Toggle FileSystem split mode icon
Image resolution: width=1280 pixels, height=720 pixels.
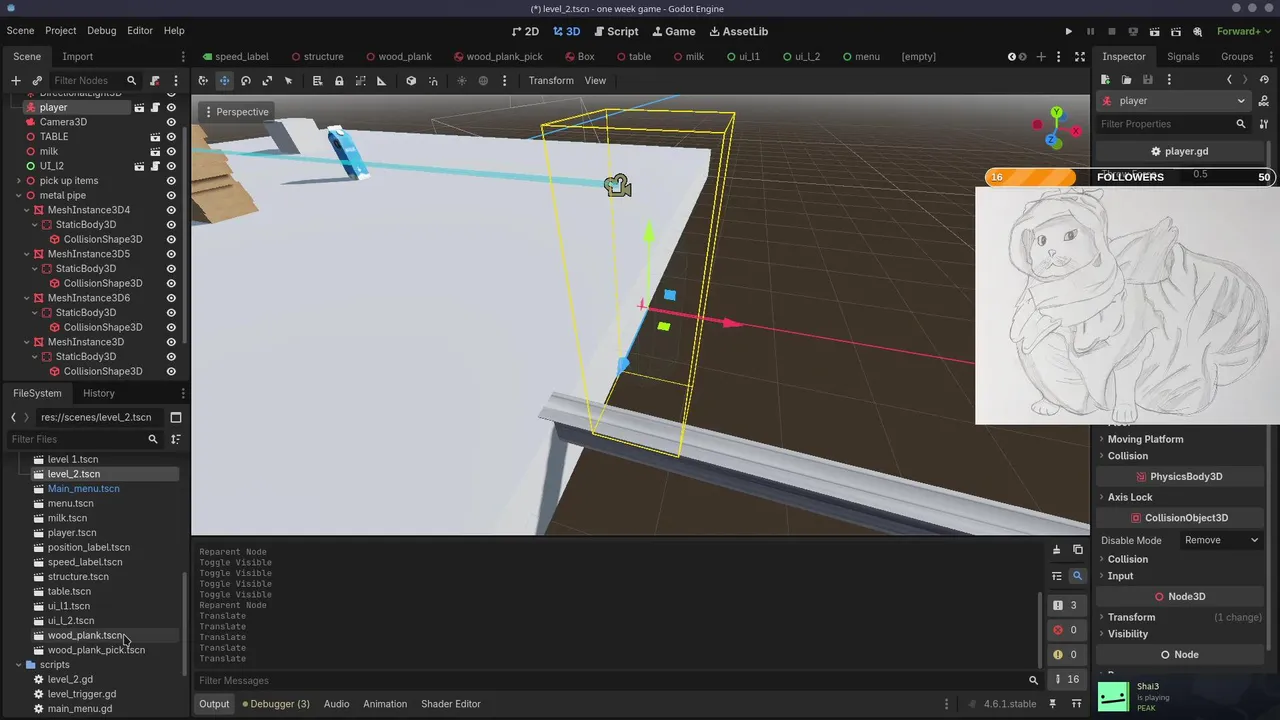tap(175, 417)
